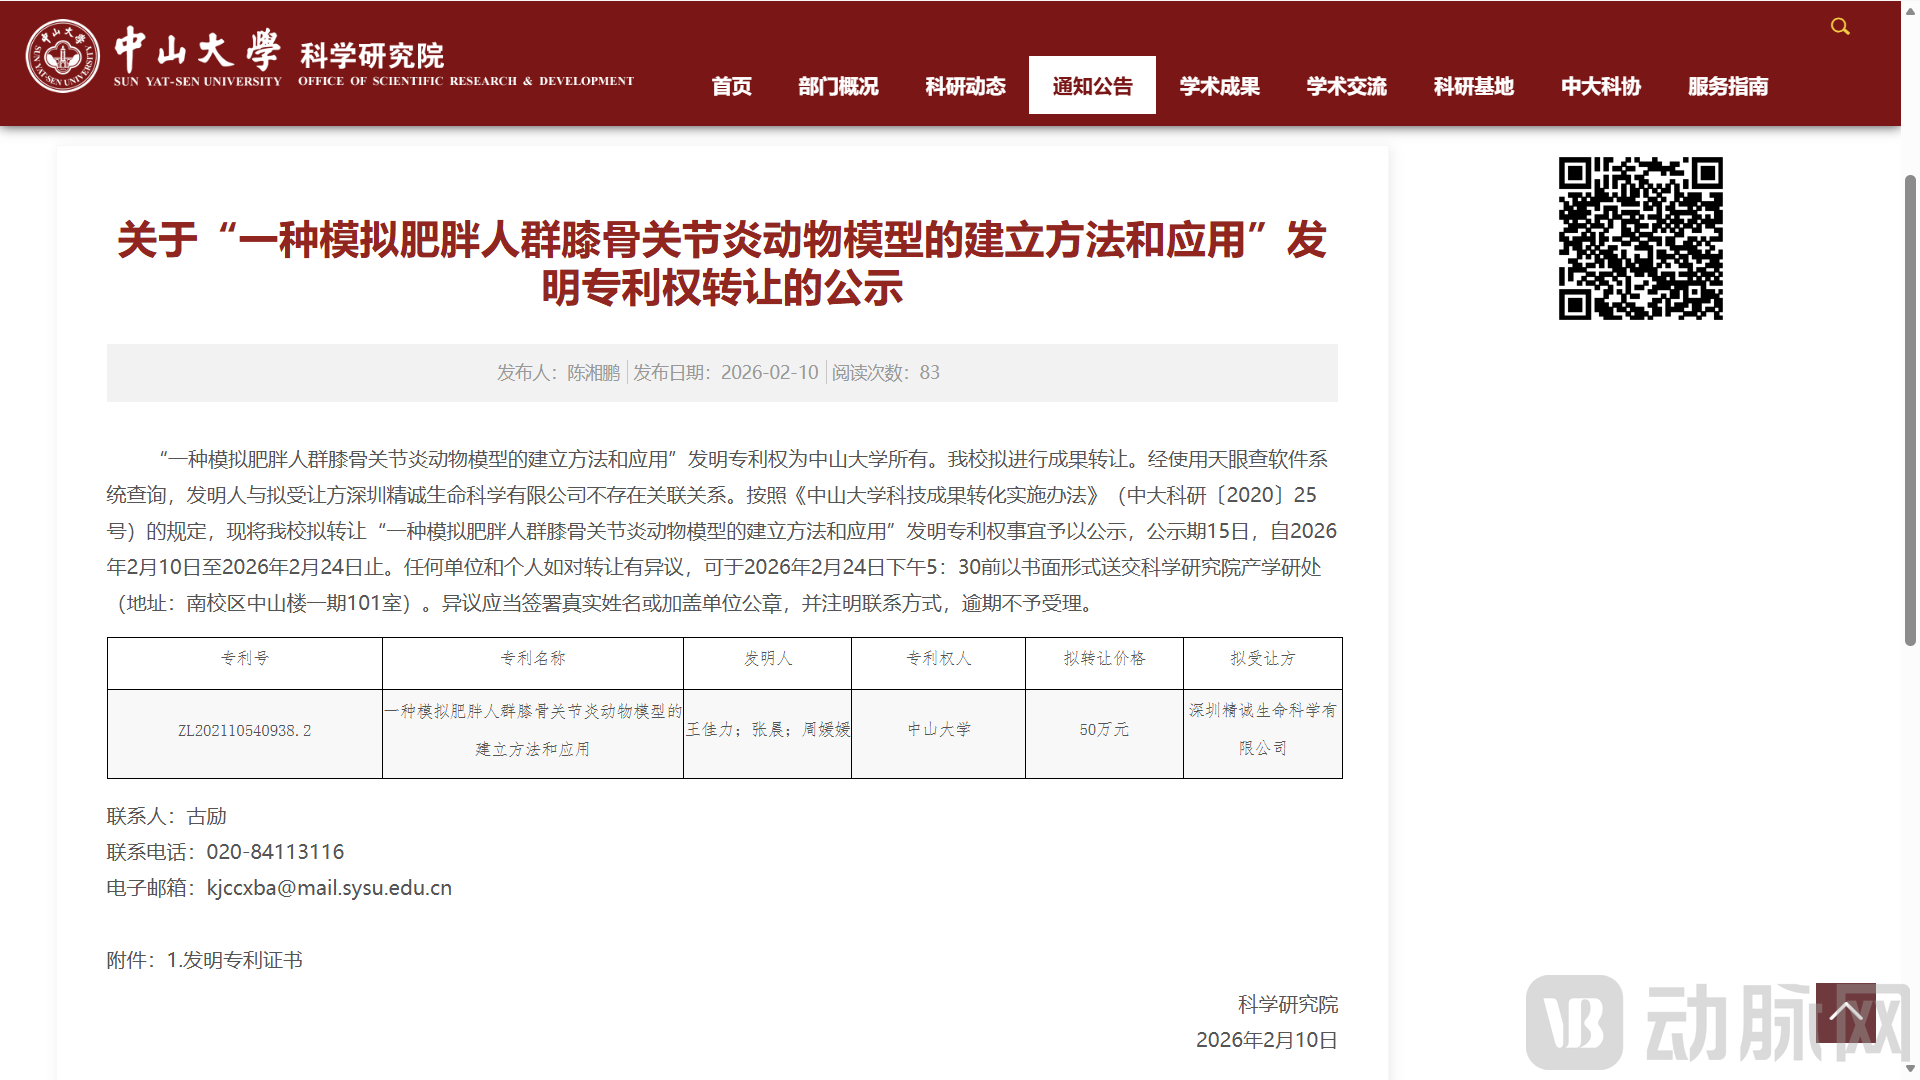1920x1080 pixels.
Task: Open attachment 1.发明专利证书
Action: coord(234,960)
